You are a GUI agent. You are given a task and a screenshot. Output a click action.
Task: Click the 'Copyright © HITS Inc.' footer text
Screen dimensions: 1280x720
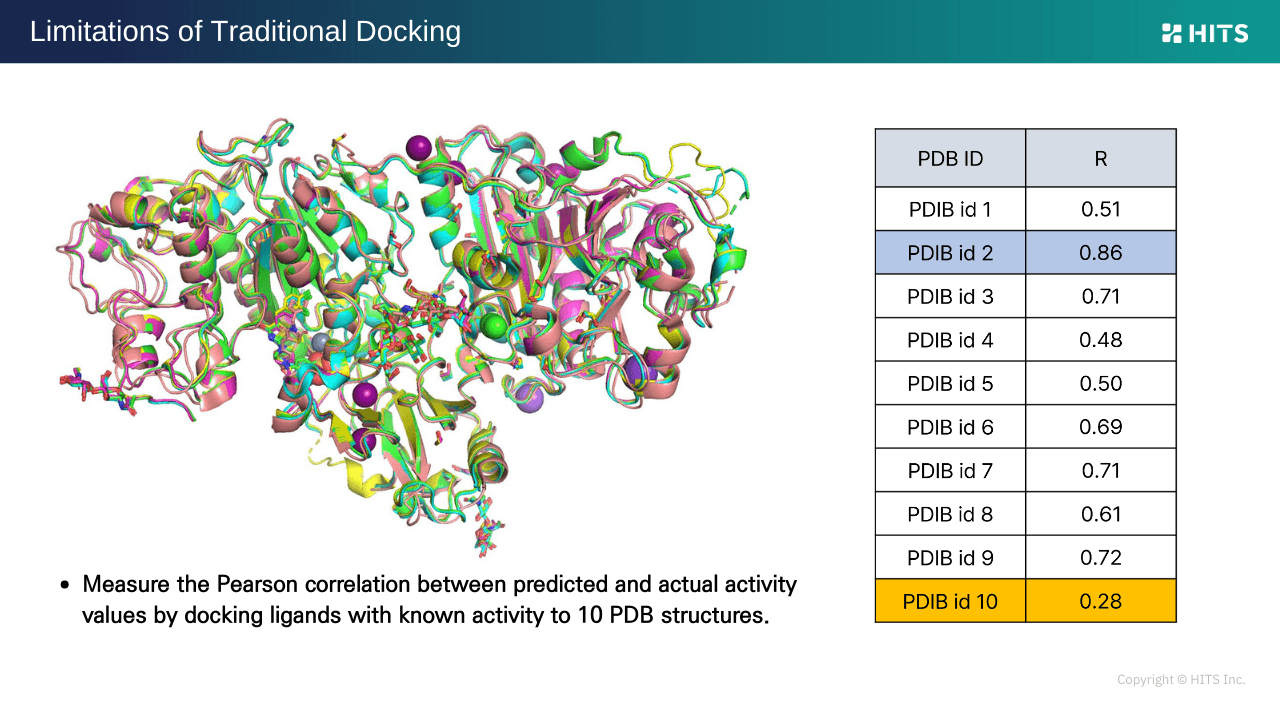tap(1180, 680)
